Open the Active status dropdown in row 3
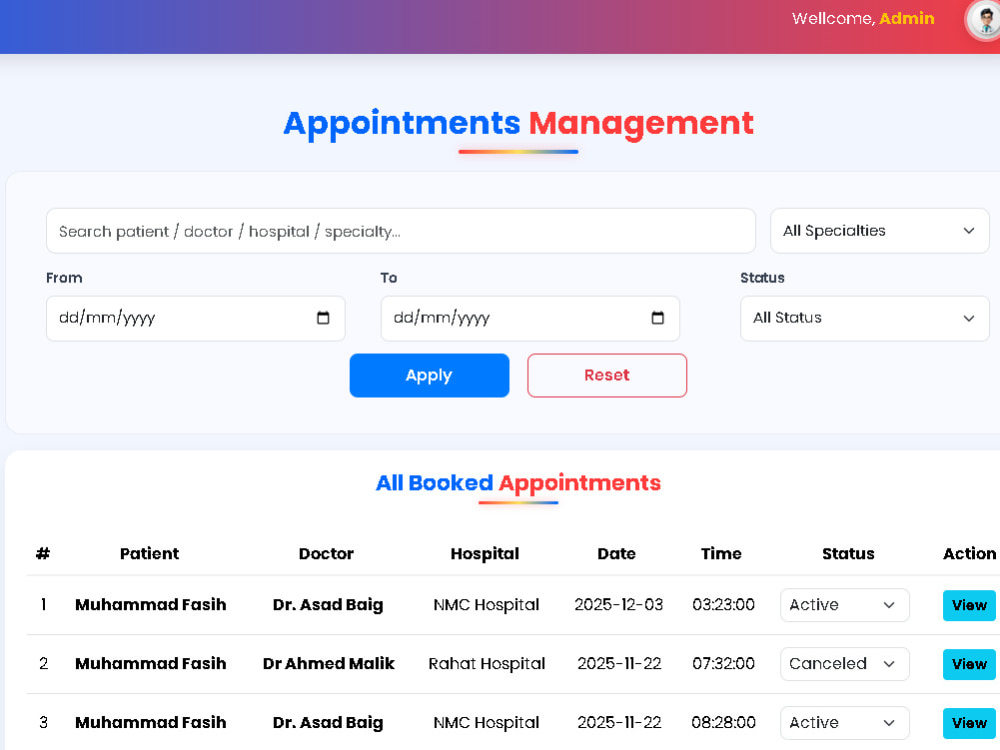 coord(844,723)
